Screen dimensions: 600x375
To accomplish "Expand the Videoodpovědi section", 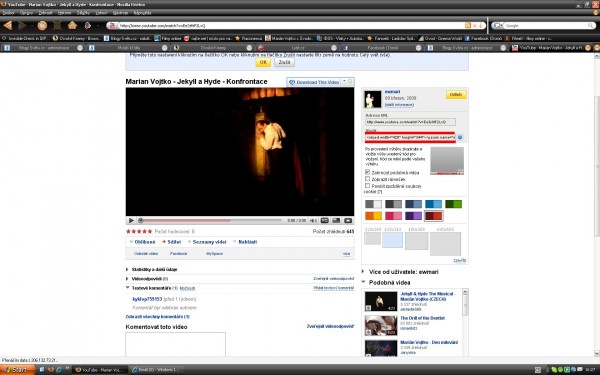I will [147, 279].
